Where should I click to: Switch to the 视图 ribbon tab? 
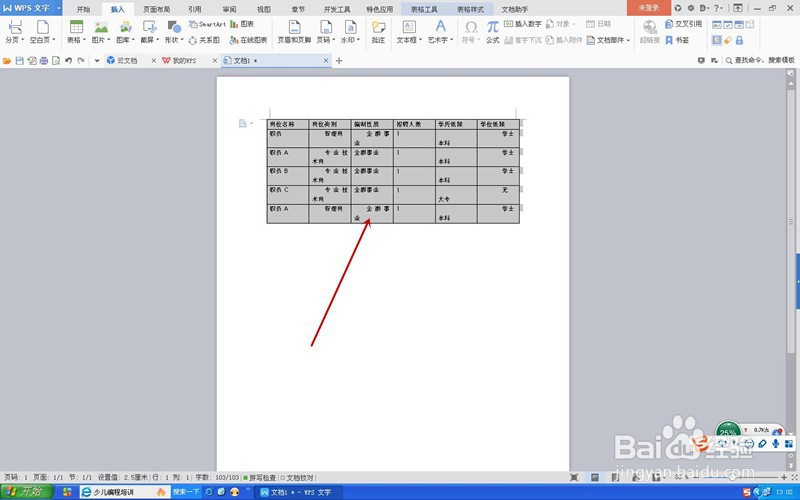264,9
